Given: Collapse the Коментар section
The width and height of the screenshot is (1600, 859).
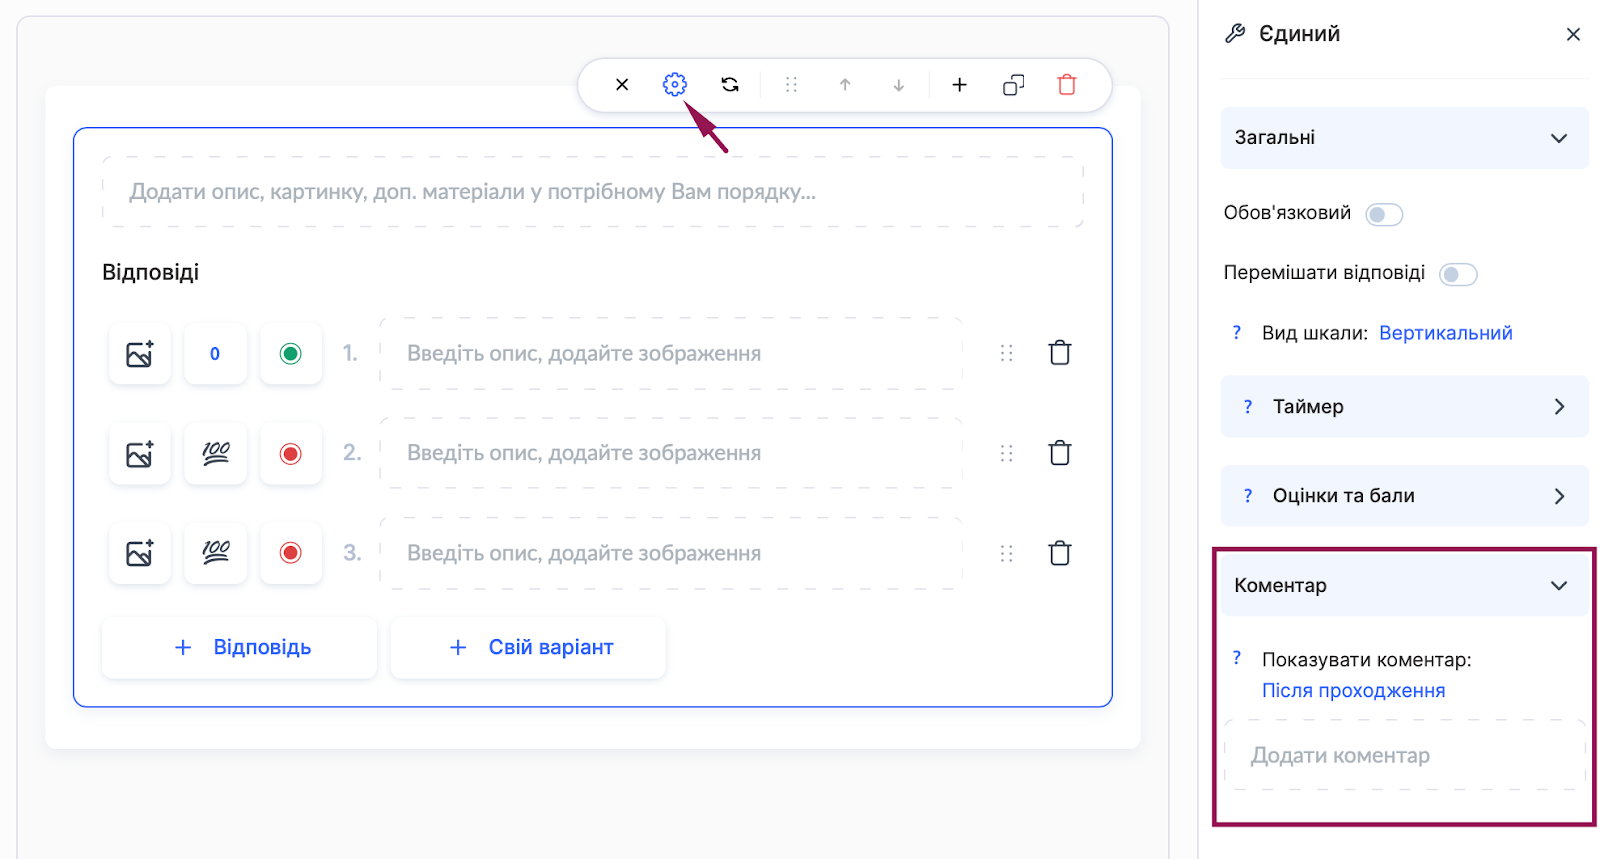Looking at the screenshot, I should point(1405,585).
